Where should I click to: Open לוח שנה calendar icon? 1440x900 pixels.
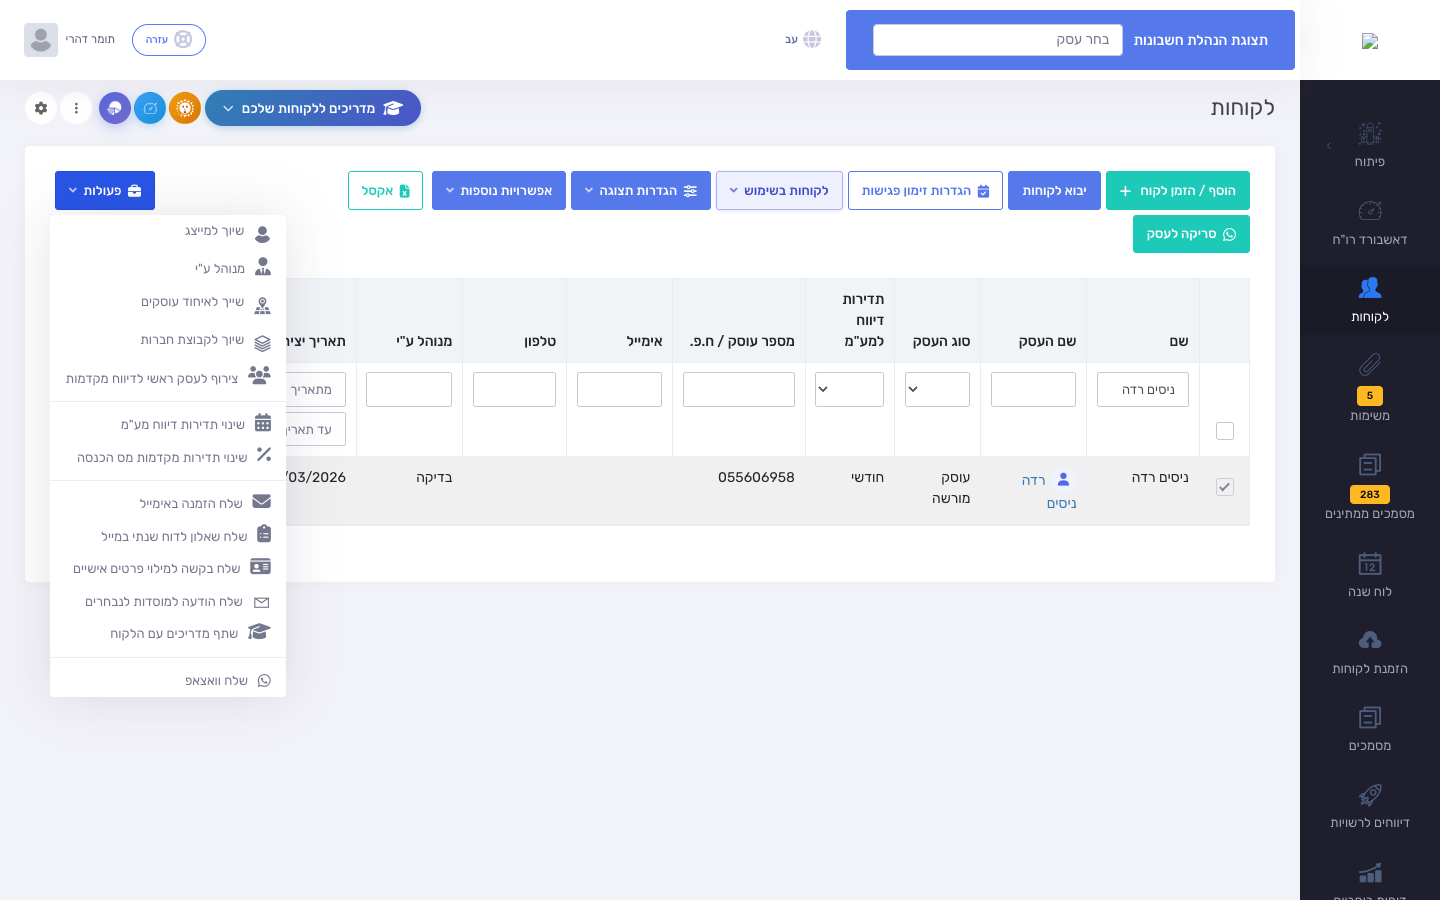click(1369, 563)
